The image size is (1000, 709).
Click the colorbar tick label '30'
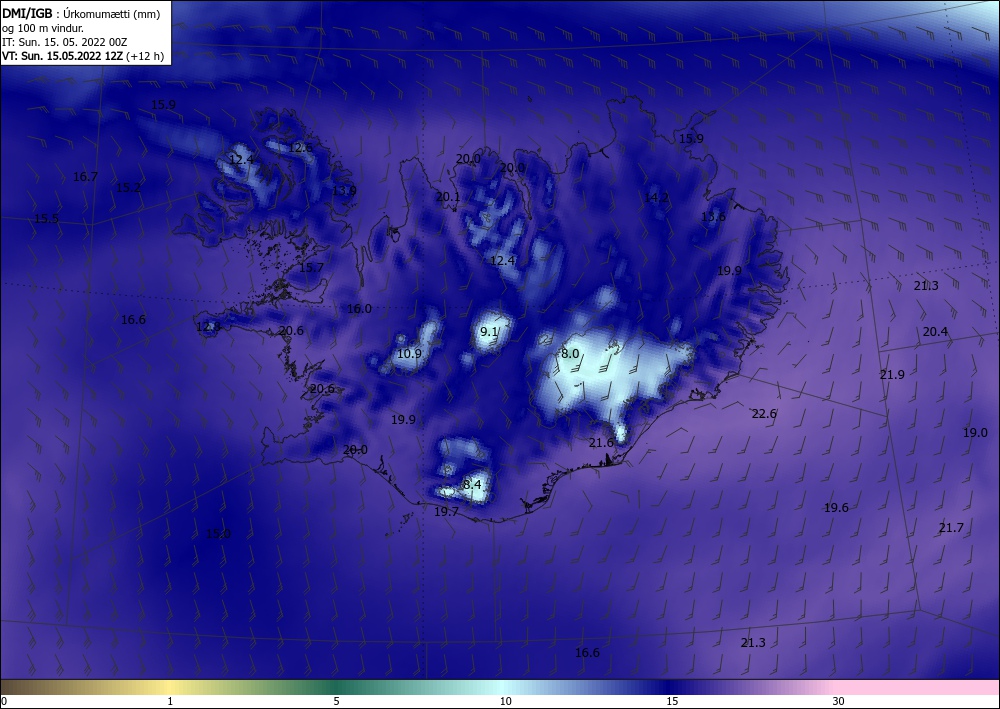click(838, 701)
